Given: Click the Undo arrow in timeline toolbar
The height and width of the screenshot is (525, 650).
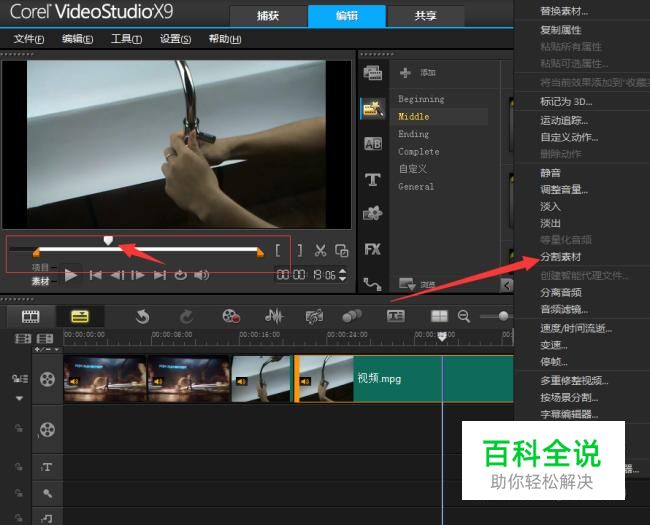Looking at the screenshot, I should tap(142, 317).
